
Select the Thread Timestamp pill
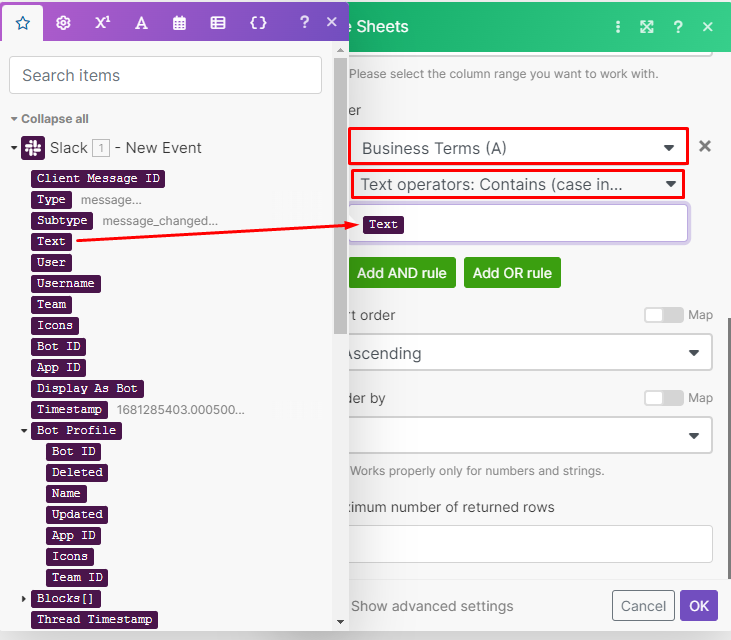[94, 619]
